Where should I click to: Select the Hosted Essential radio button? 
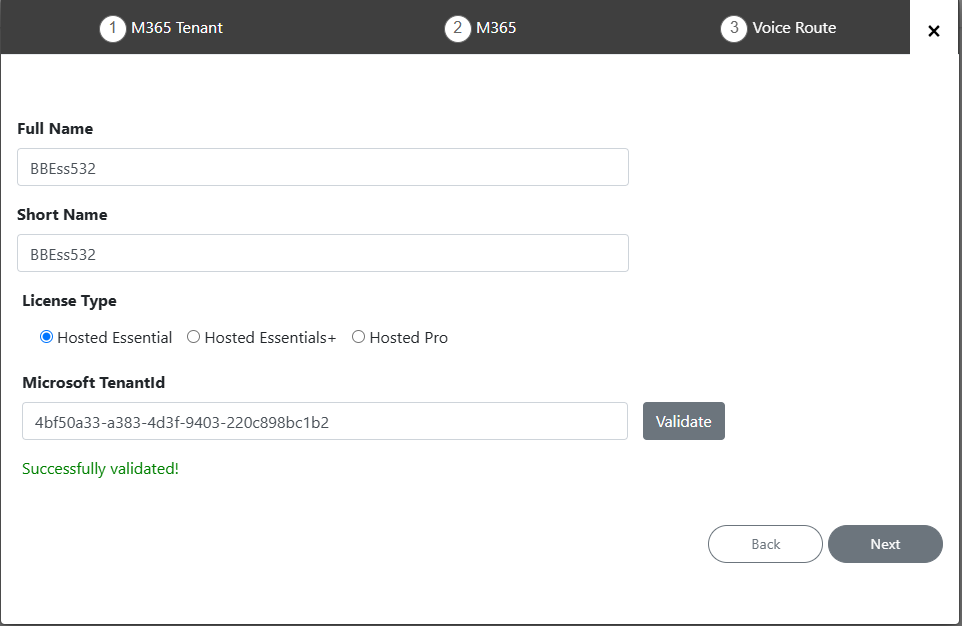(46, 337)
